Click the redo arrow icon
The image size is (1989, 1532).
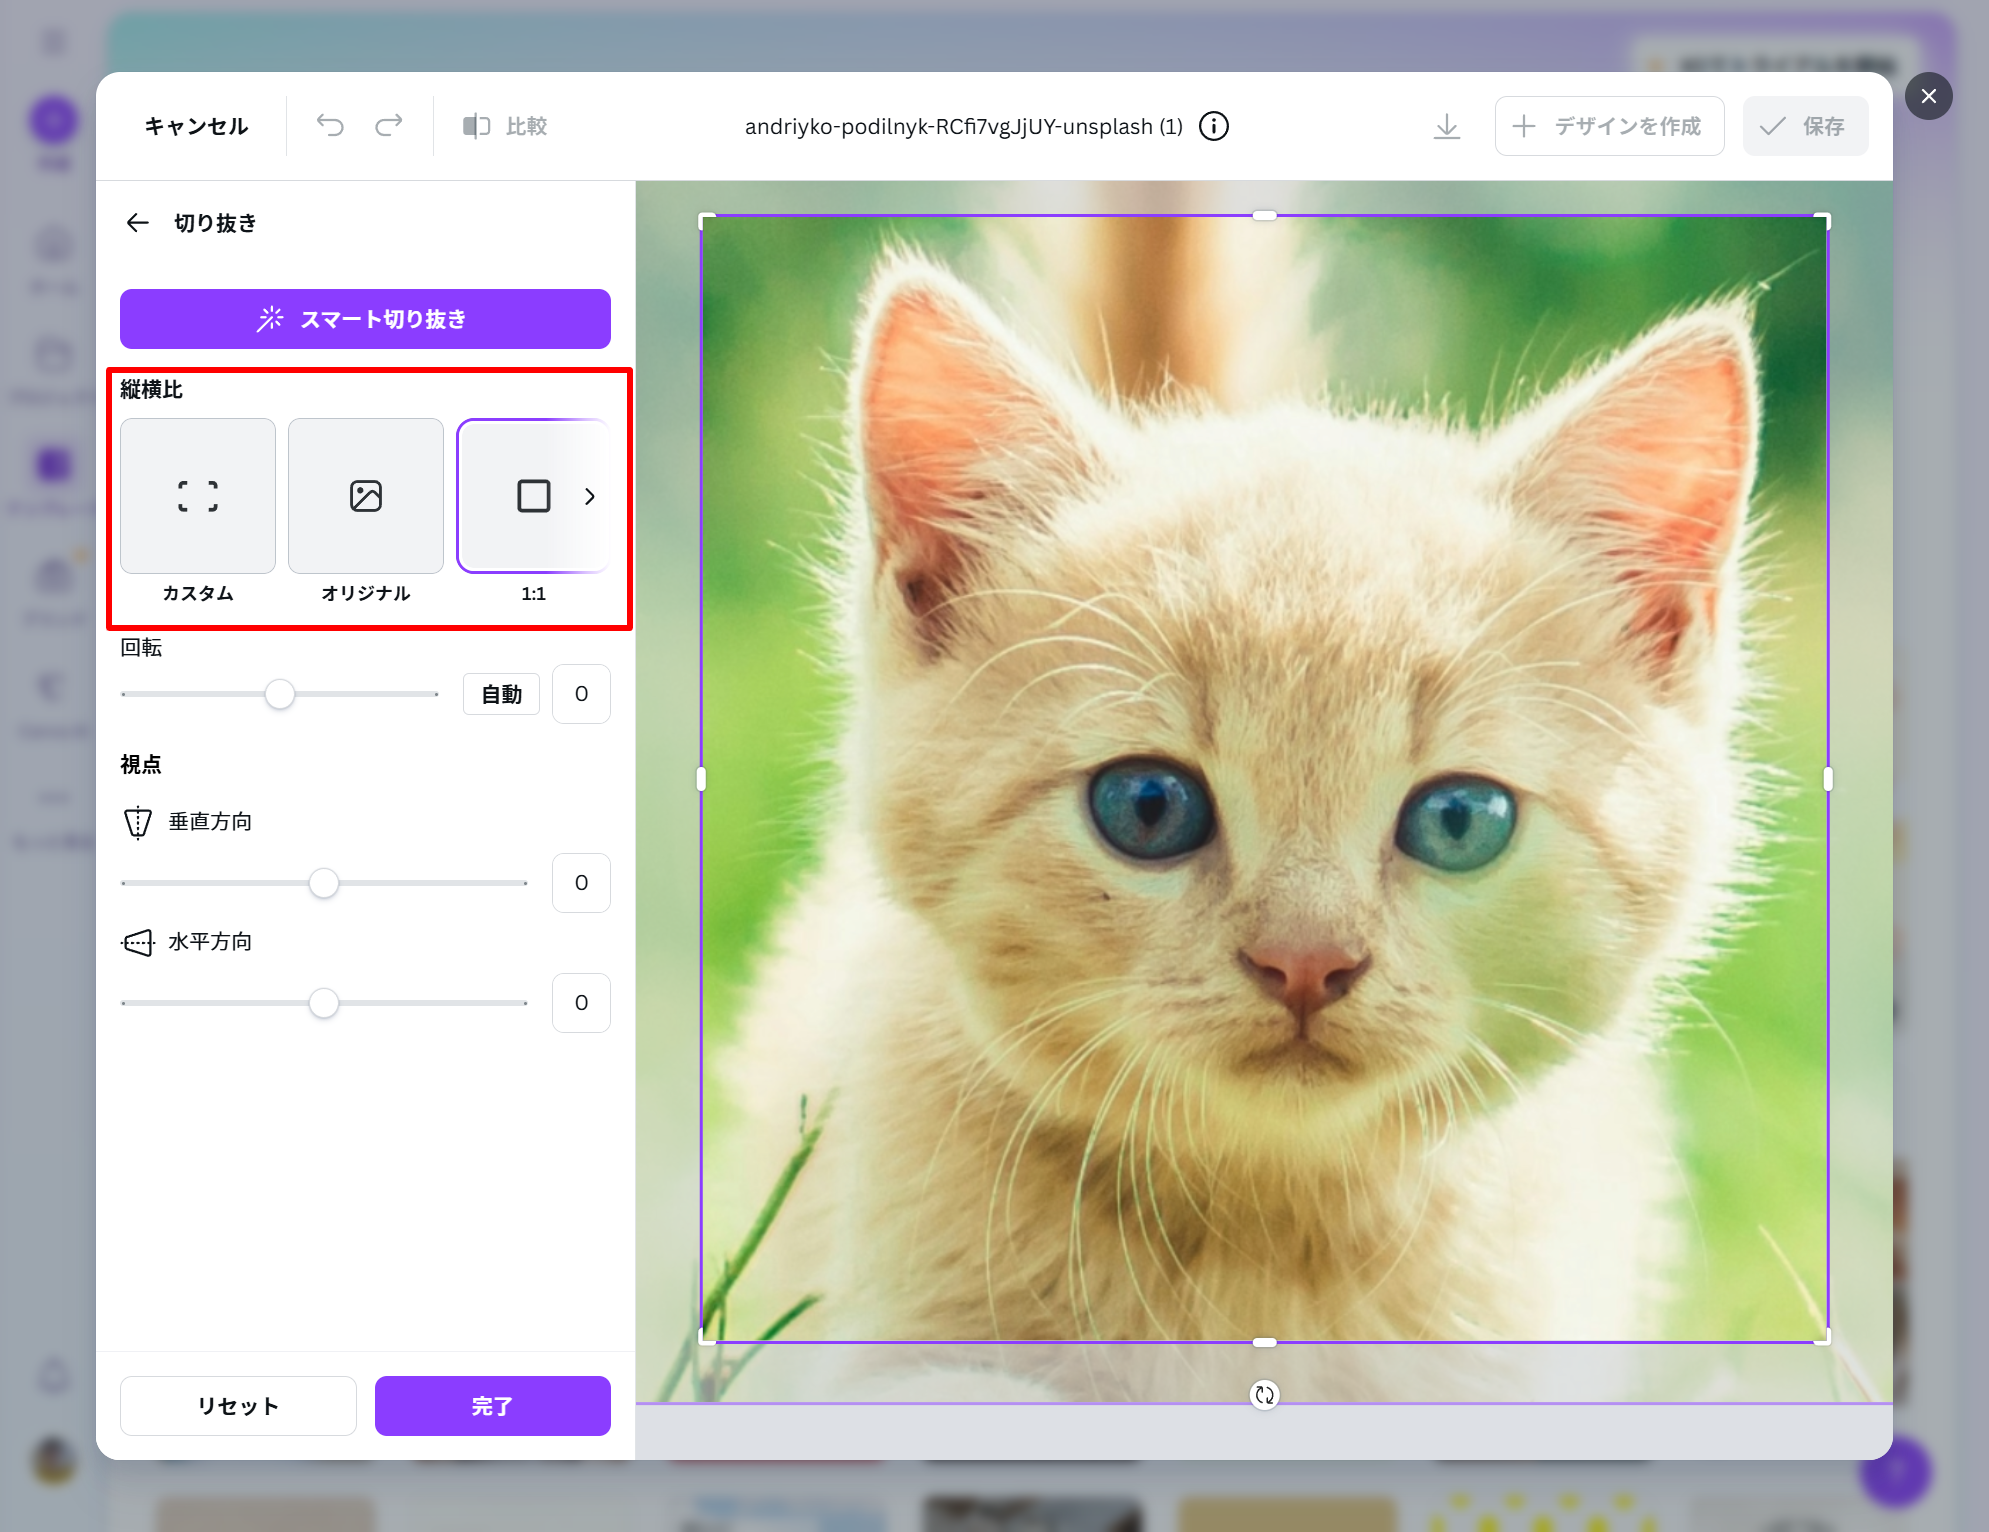point(388,126)
